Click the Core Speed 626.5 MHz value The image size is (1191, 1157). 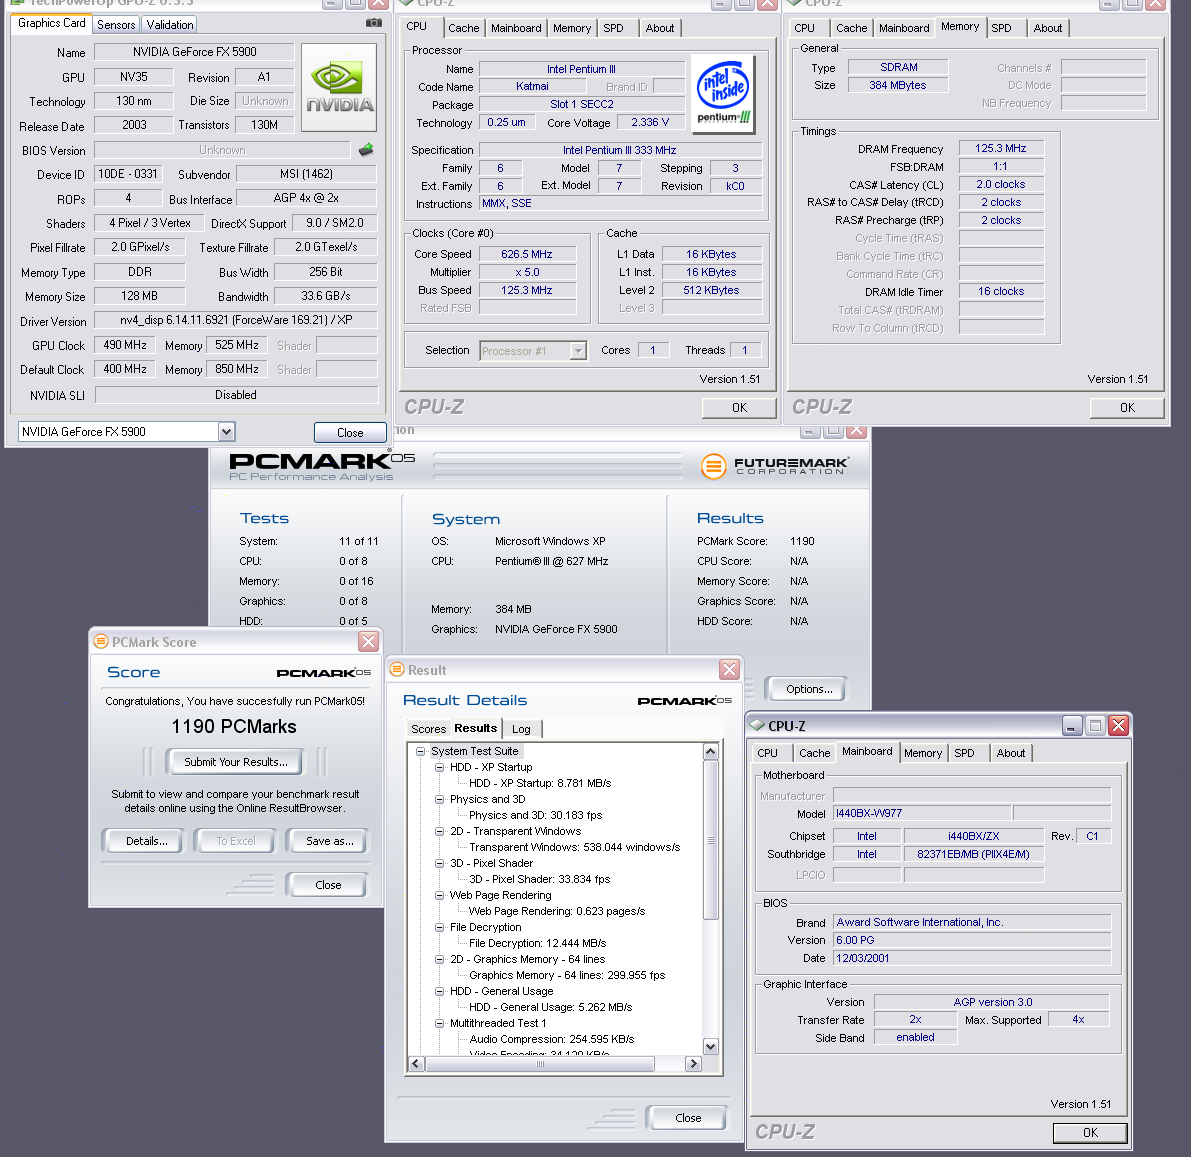pyautogui.click(x=527, y=254)
